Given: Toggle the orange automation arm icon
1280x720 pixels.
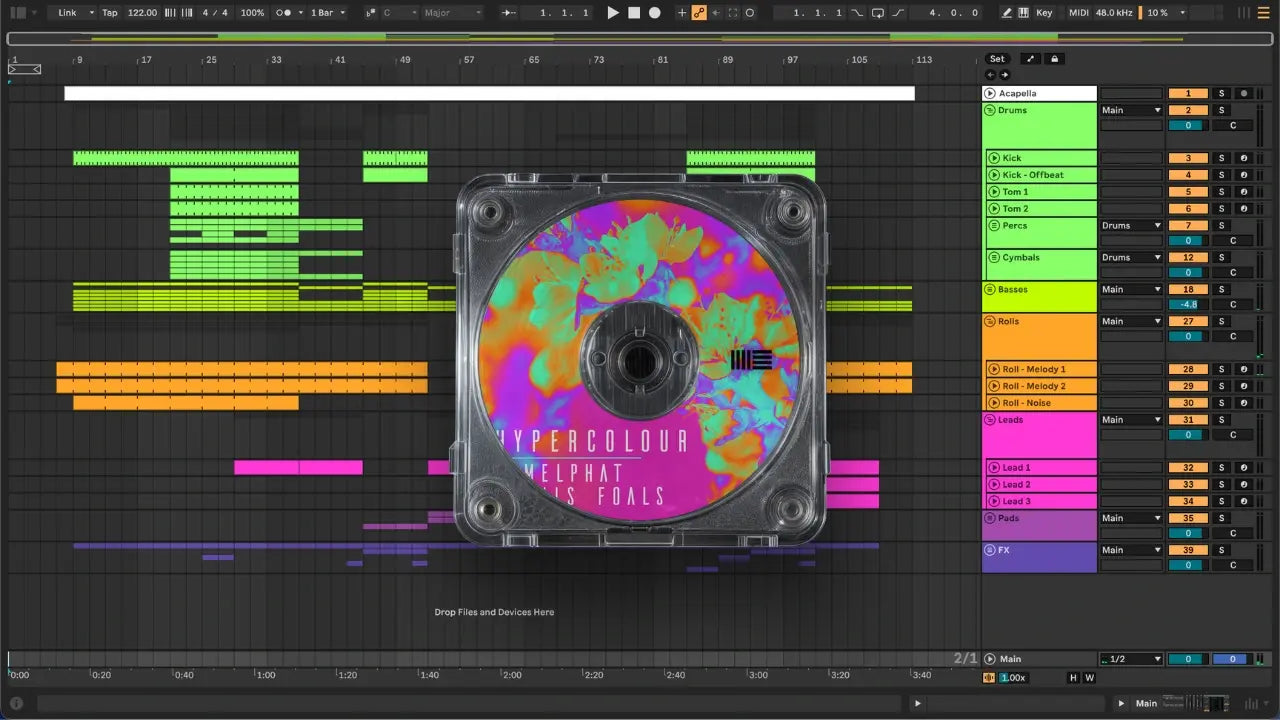Looking at the screenshot, I should (699, 13).
